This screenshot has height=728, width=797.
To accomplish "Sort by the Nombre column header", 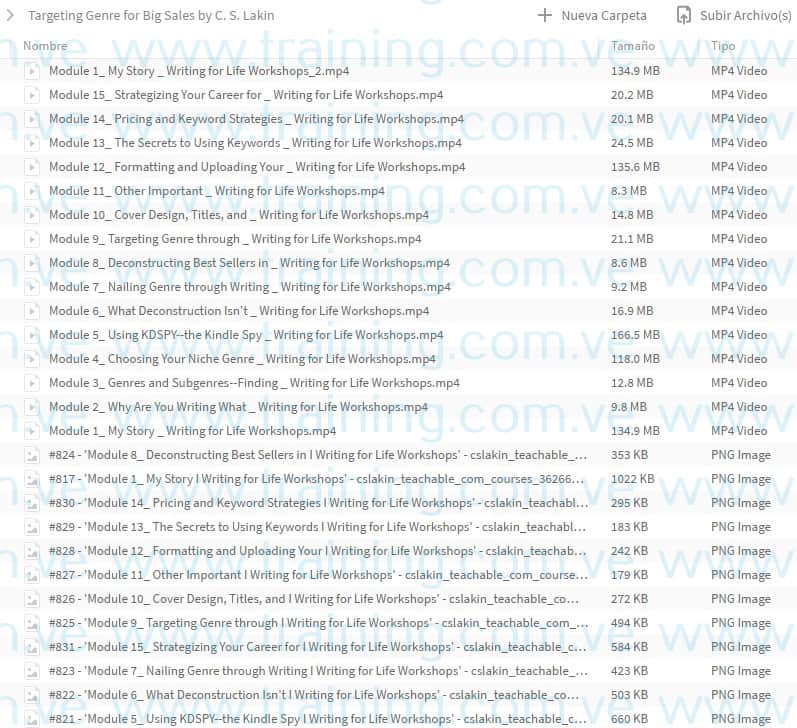I will (x=45, y=46).
